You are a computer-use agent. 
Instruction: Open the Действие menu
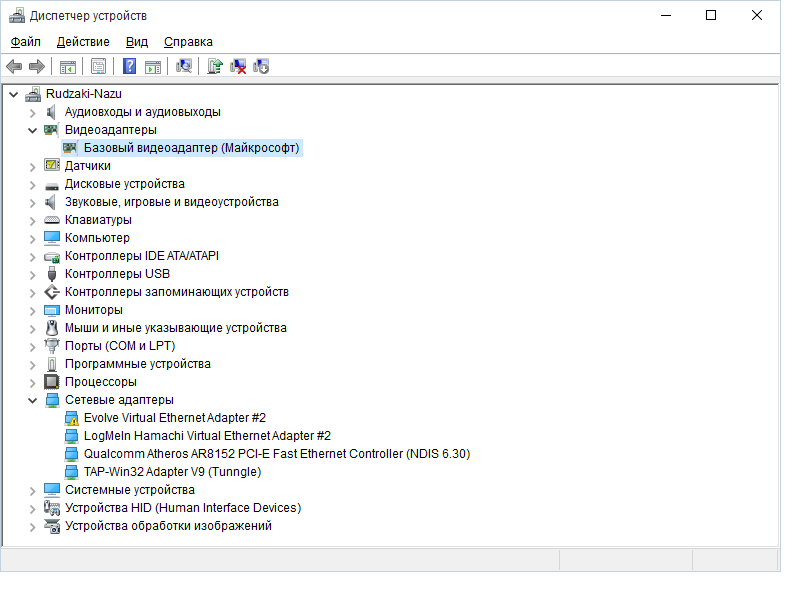click(x=83, y=42)
